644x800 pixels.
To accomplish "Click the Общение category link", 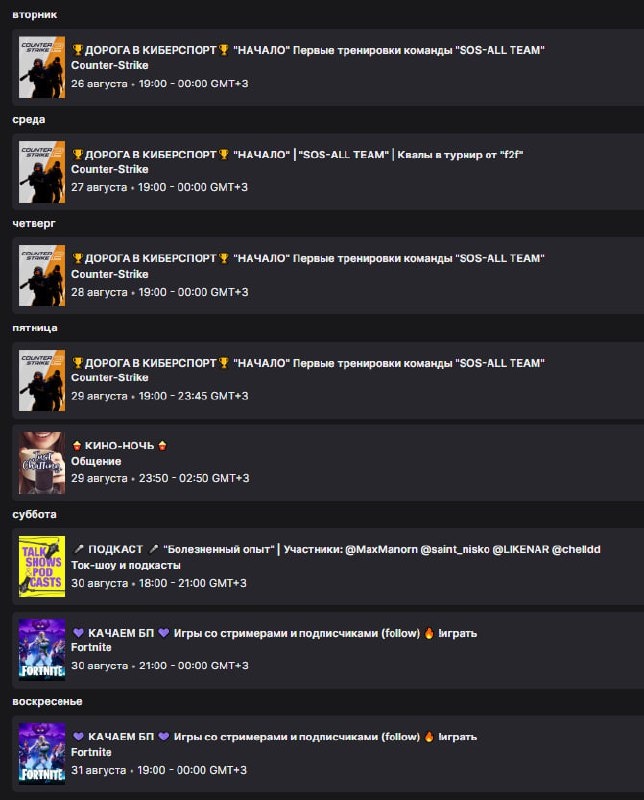I will (96, 461).
